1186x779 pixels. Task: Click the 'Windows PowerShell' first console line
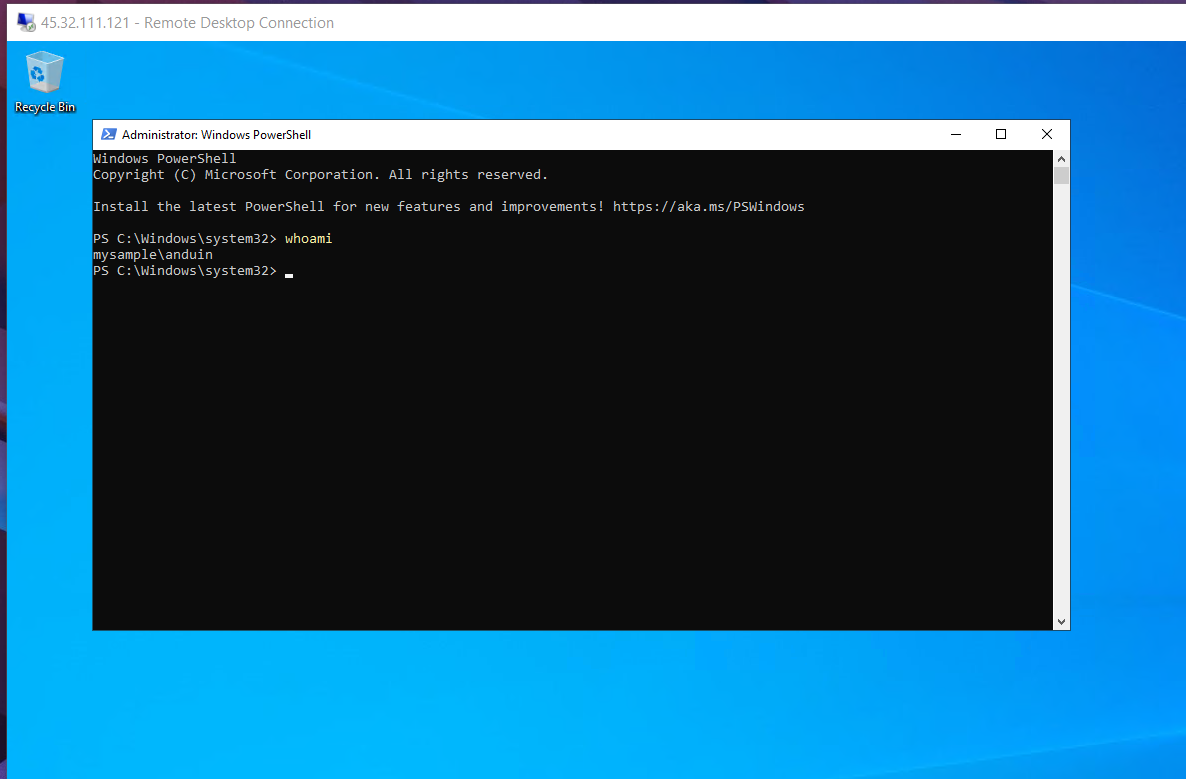click(165, 159)
